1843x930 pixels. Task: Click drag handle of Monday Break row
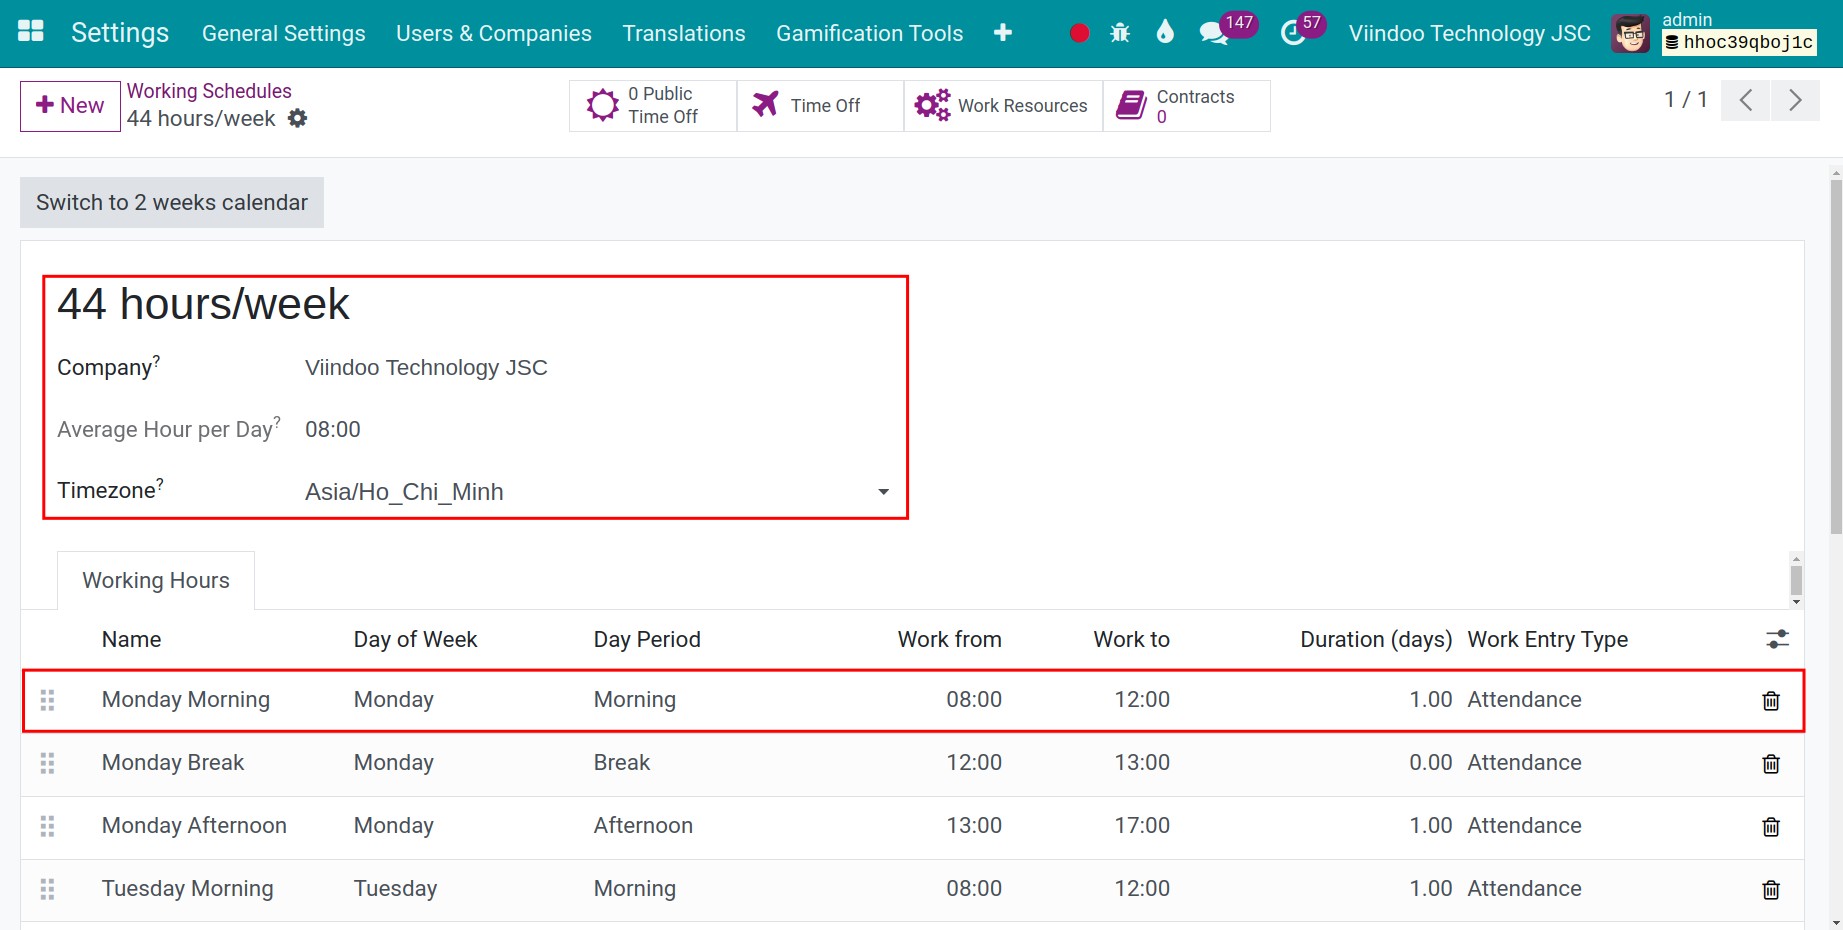pyautogui.click(x=47, y=763)
